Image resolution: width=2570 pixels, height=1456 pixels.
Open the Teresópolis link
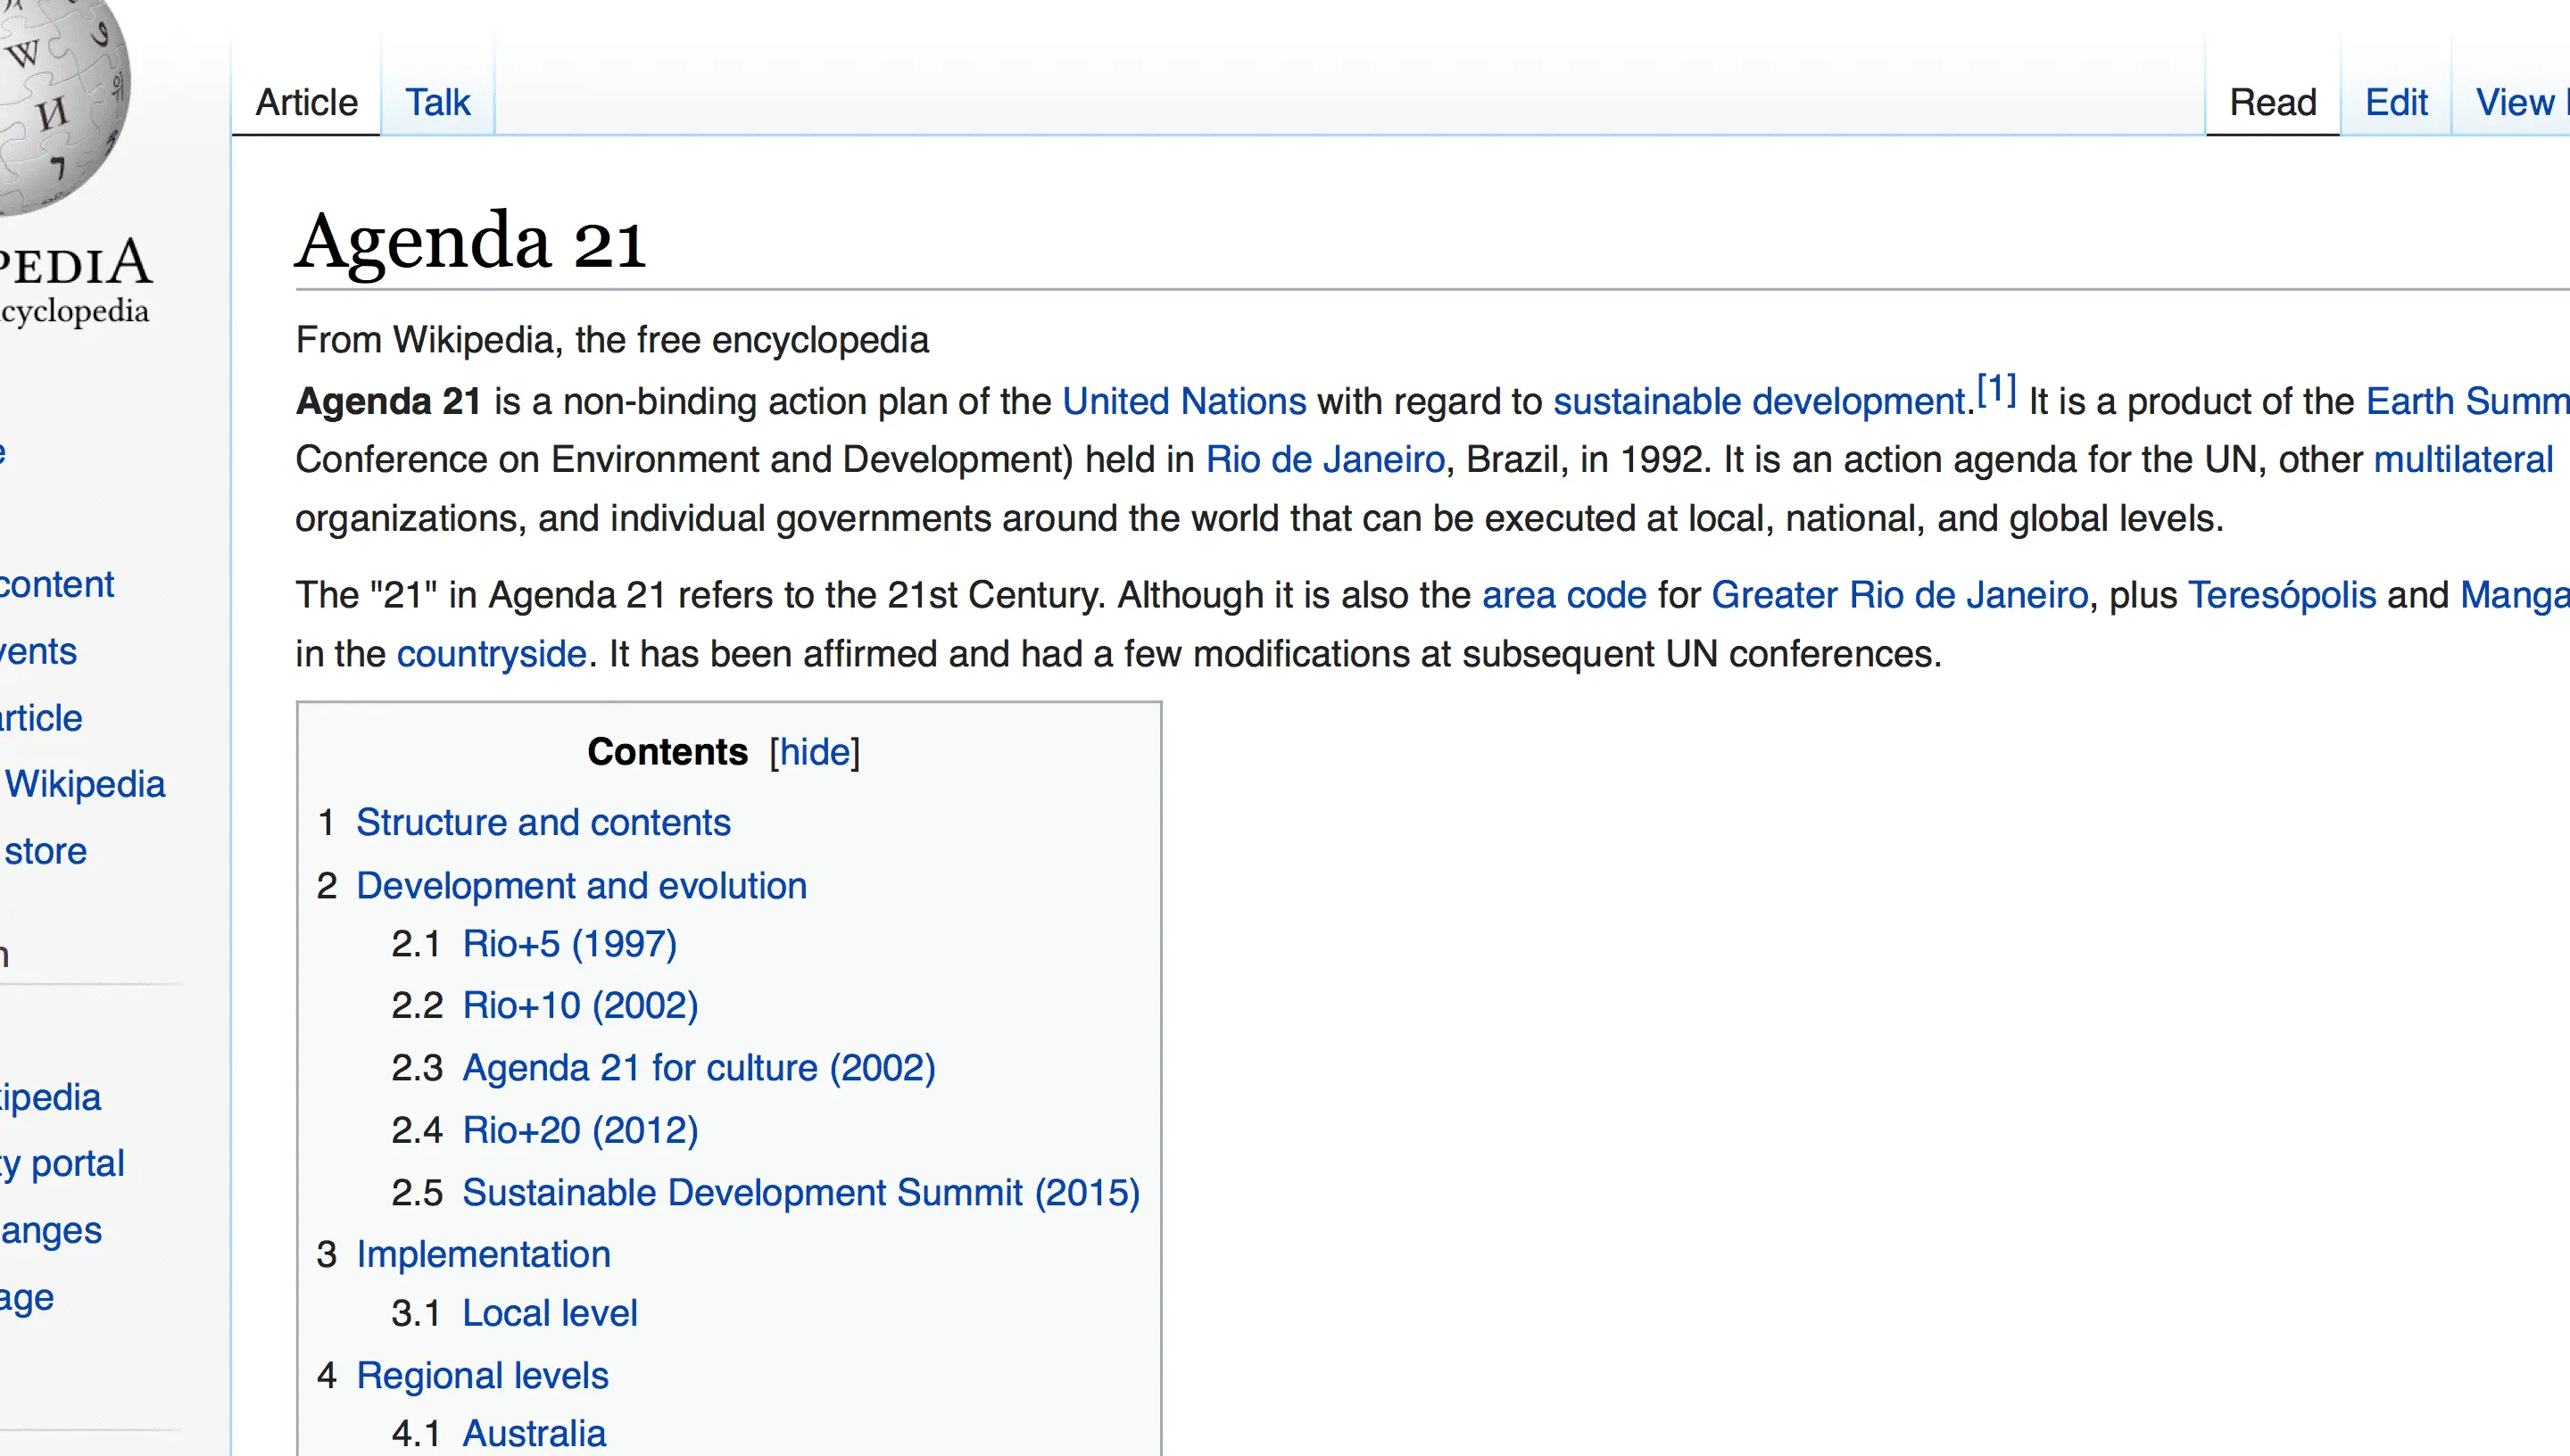coord(2281,595)
